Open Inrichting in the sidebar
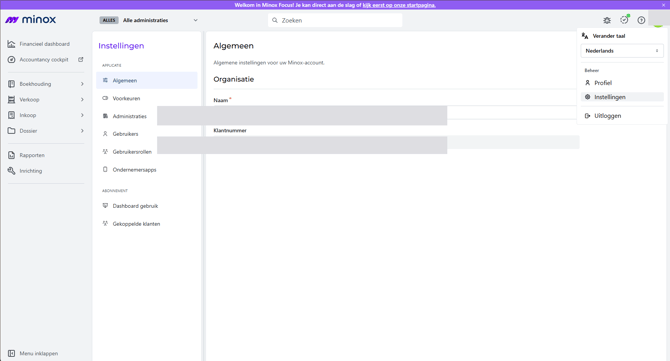The image size is (670, 361). pos(30,171)
